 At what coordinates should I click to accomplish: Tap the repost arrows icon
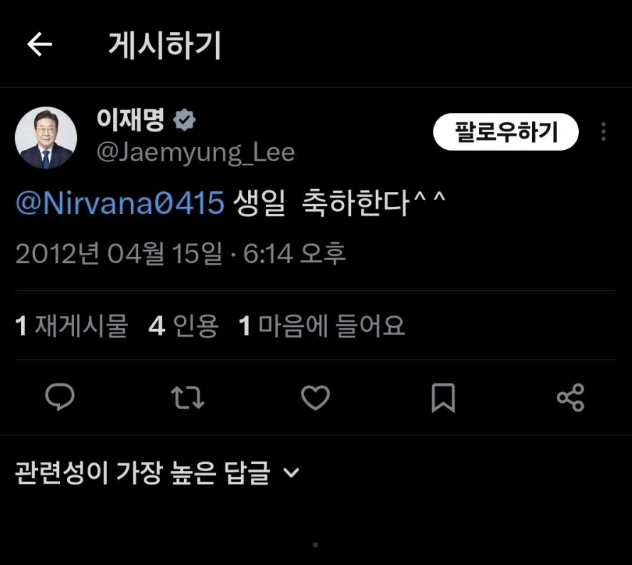tap(188, 399)
